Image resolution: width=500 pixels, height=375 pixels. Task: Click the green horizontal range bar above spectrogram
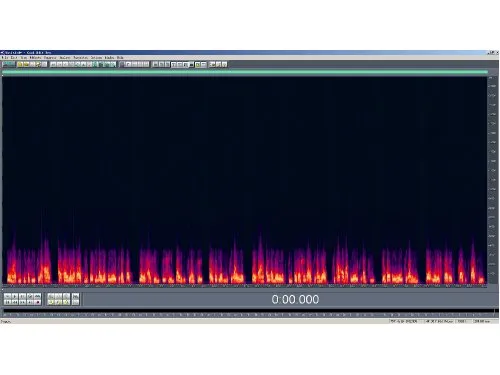245,72
